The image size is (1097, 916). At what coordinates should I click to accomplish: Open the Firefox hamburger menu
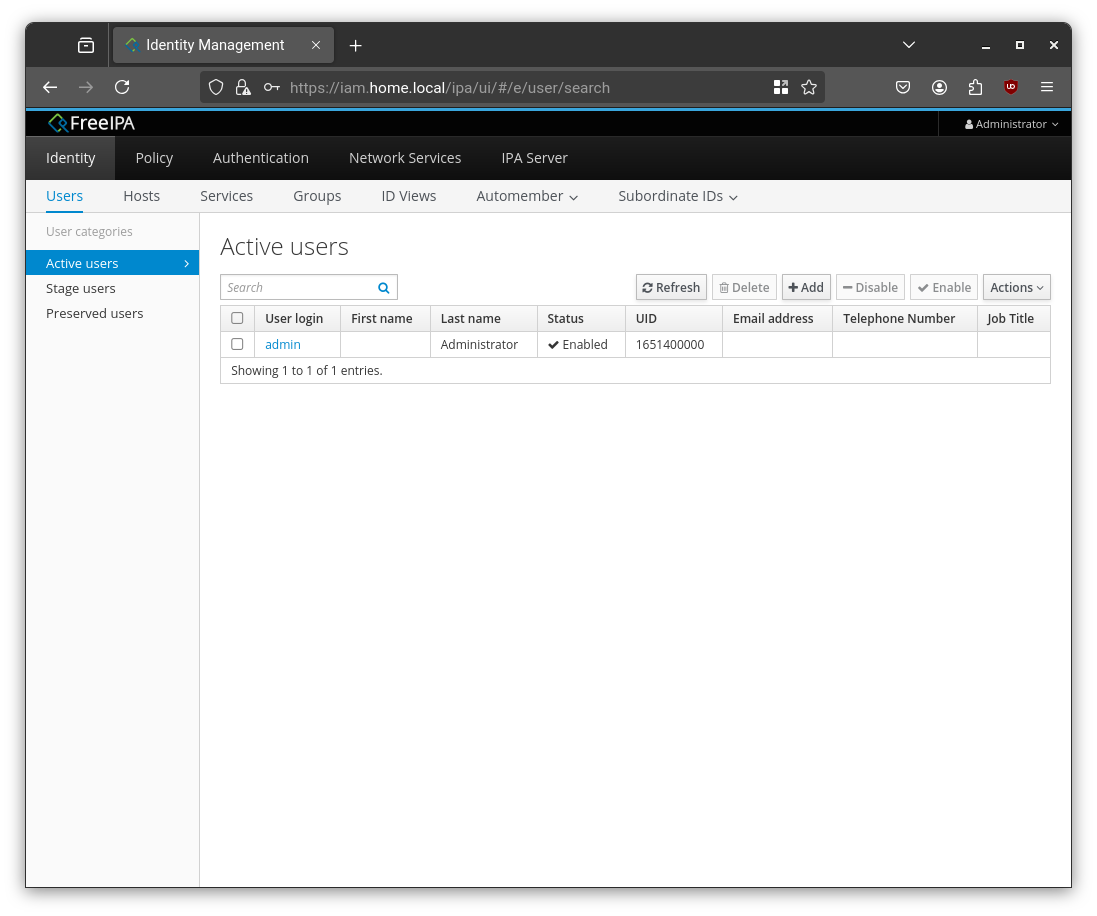tap(1047, 87)
